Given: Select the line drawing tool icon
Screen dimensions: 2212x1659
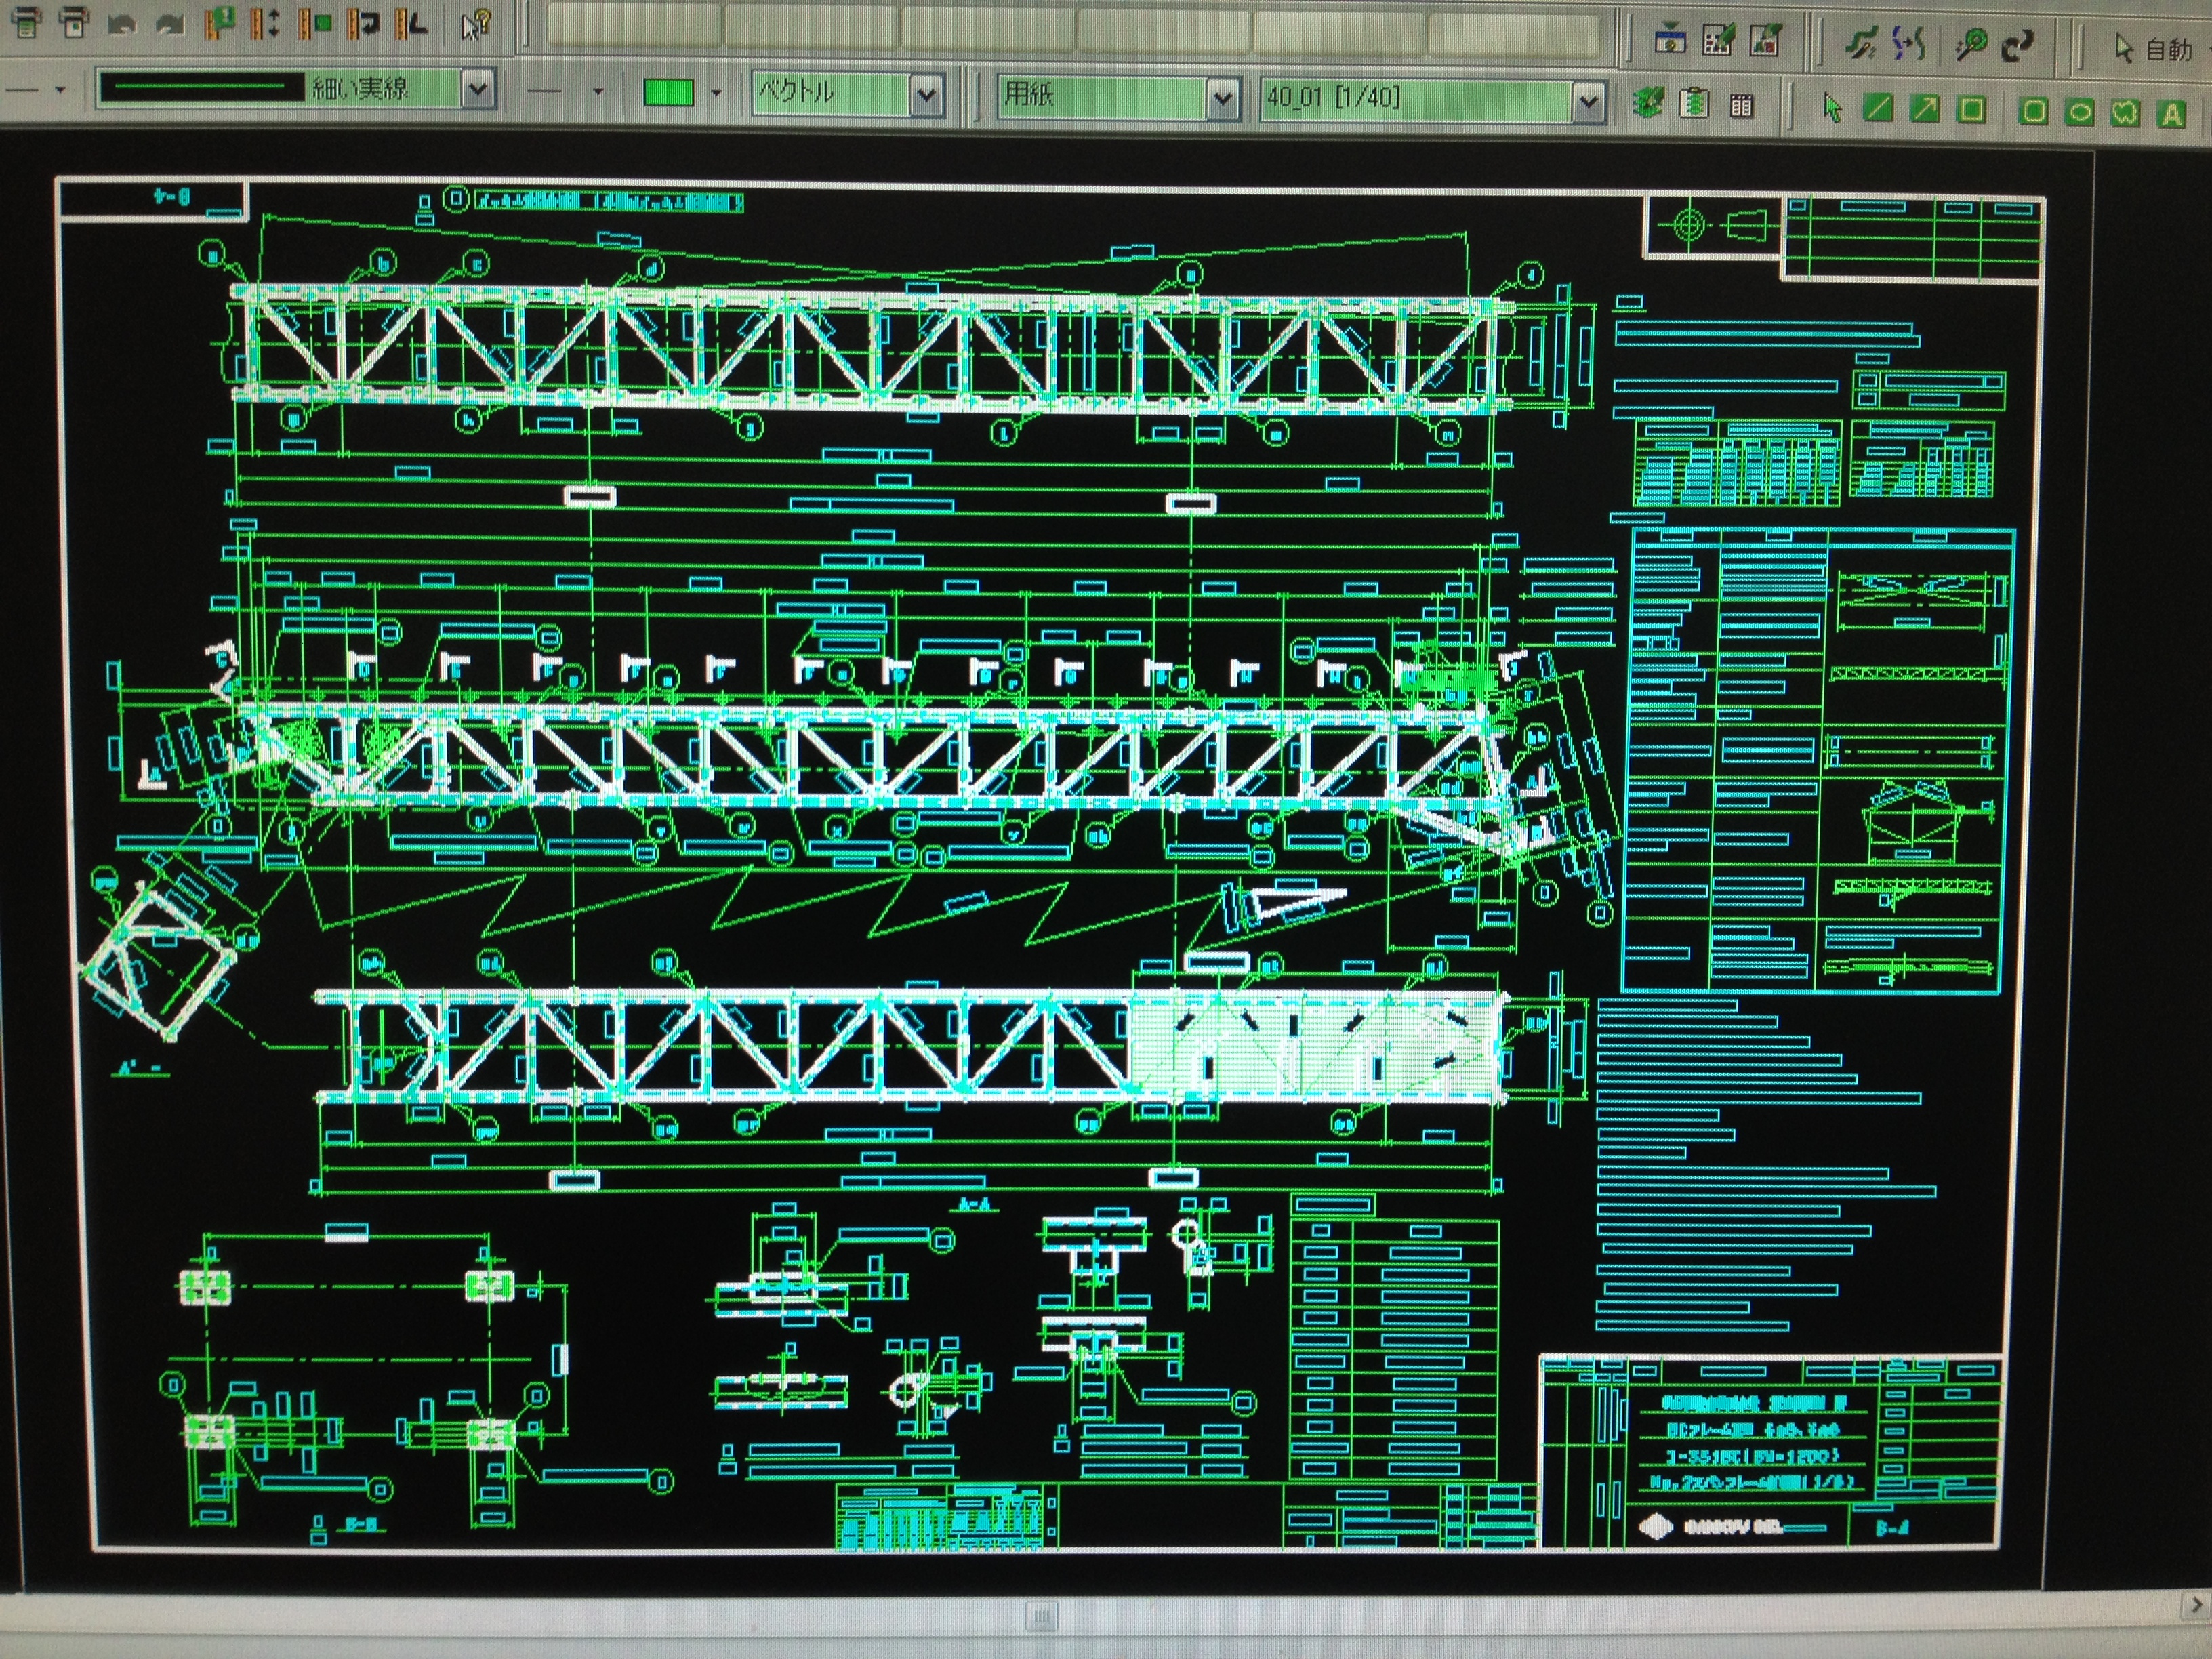Looking at the screenshot, I should tap(1879, 108).
